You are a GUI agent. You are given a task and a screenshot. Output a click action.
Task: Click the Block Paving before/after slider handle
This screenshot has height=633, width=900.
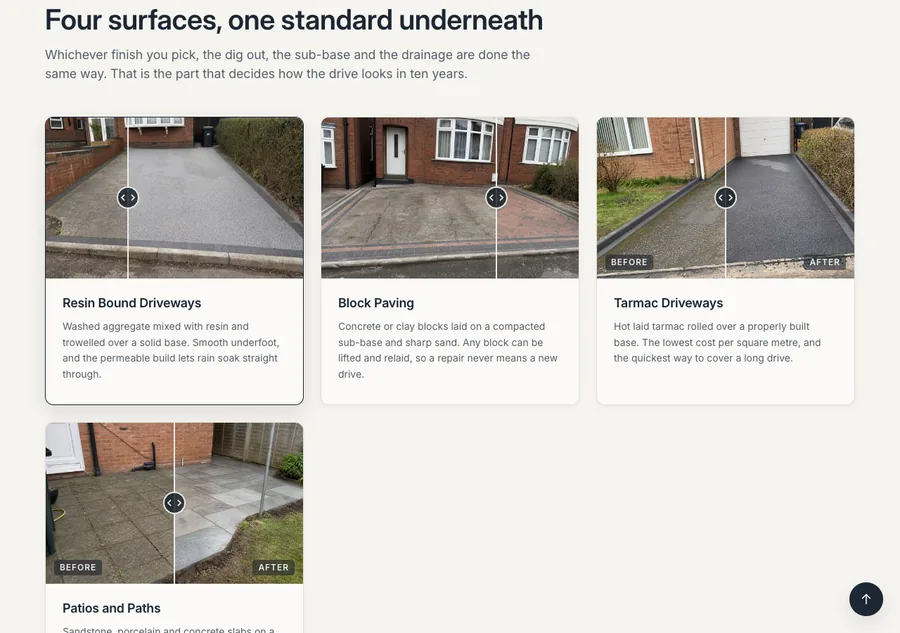click(496, 197)
